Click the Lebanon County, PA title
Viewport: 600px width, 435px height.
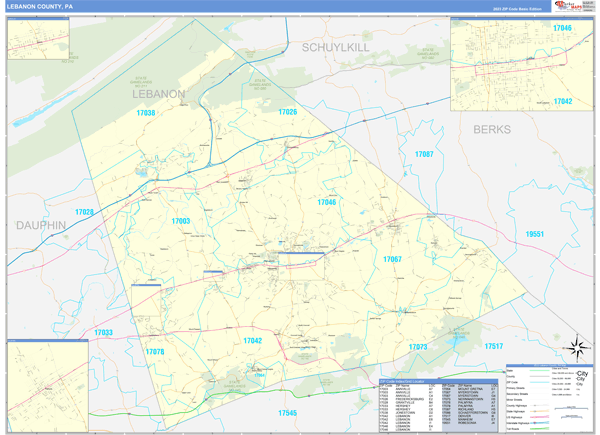click(40, 6)
